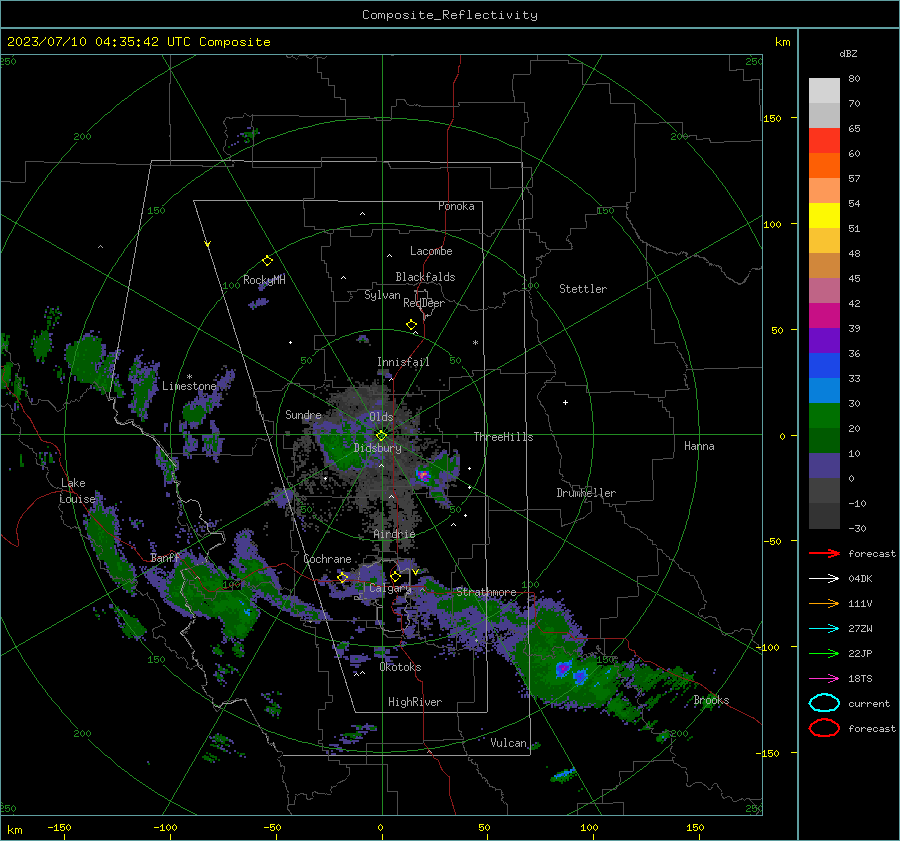Image resolution: width=900 pixels, height=841 pixels.
Task: Click the yellow diamond directly above Calgary label
Action: pyautogui.click(x=395, y=576)
